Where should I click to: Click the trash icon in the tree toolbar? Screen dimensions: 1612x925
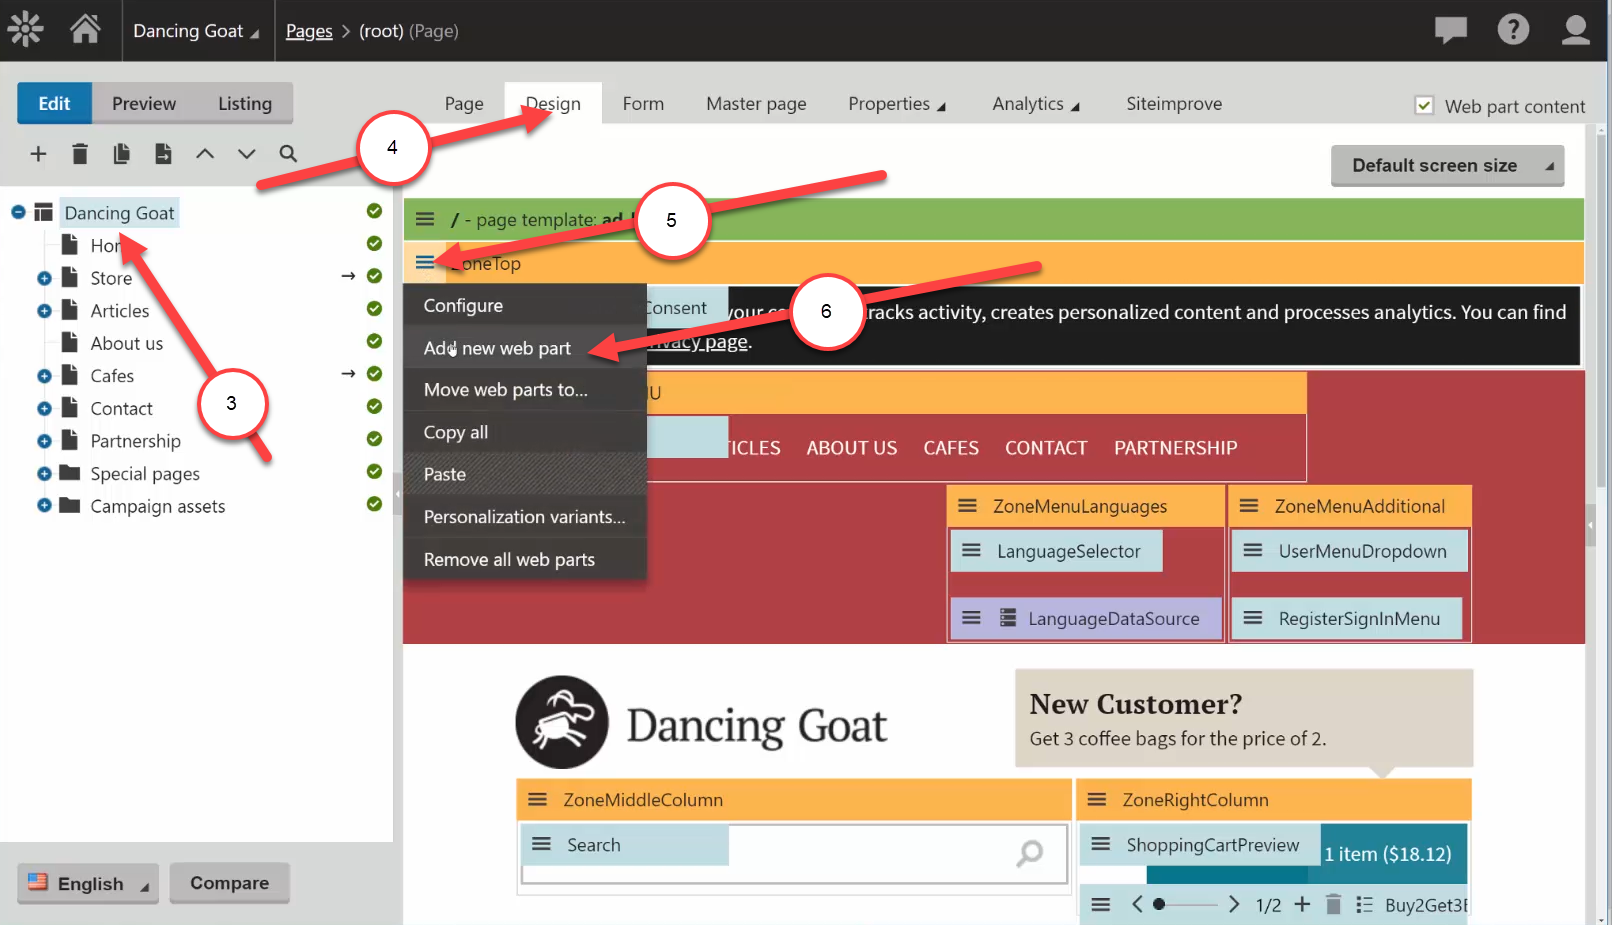[80, 154]
